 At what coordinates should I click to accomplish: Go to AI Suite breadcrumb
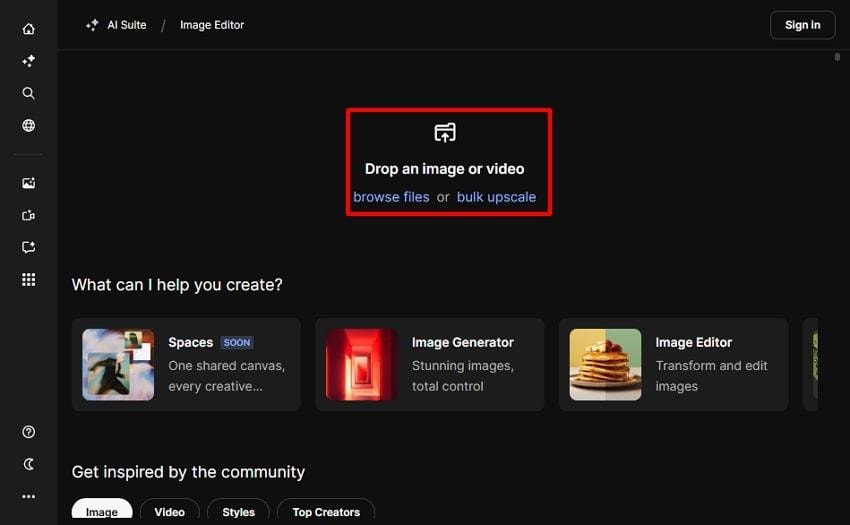127,25
